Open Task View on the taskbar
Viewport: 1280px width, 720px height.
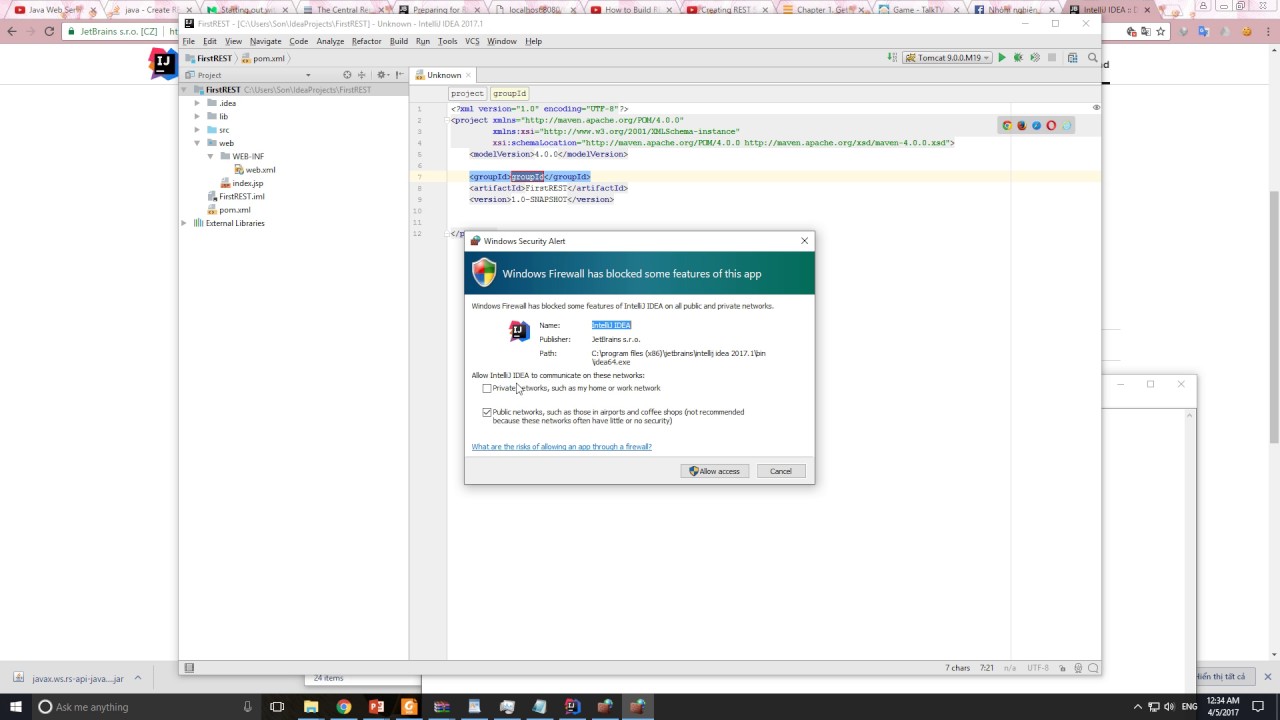click(x=277, y=706)
